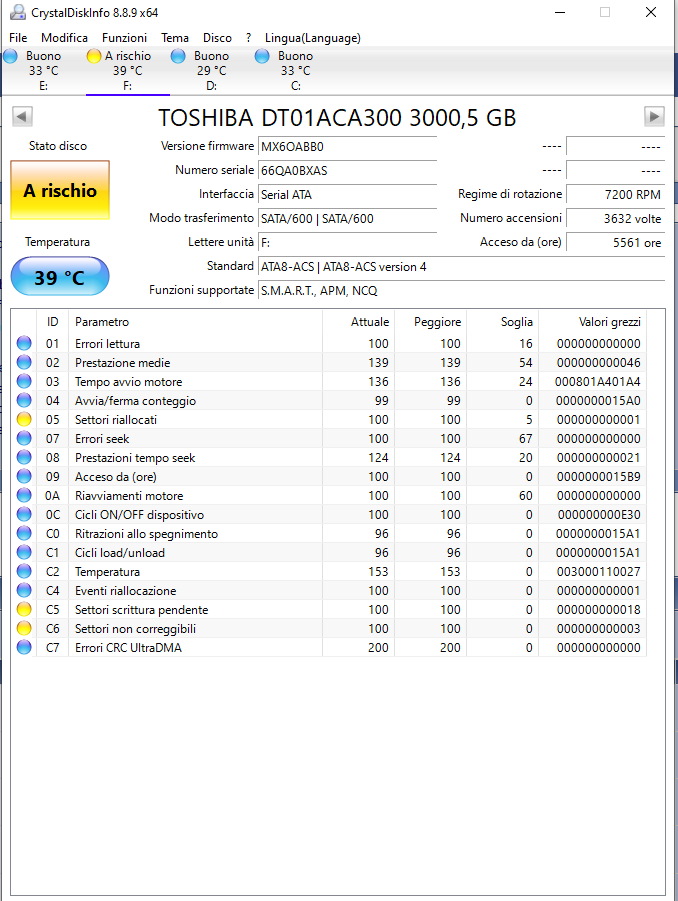This screenshot has height=901, width=678.
Task: Click the 39 °C temperature button
Action: (60, 277)
